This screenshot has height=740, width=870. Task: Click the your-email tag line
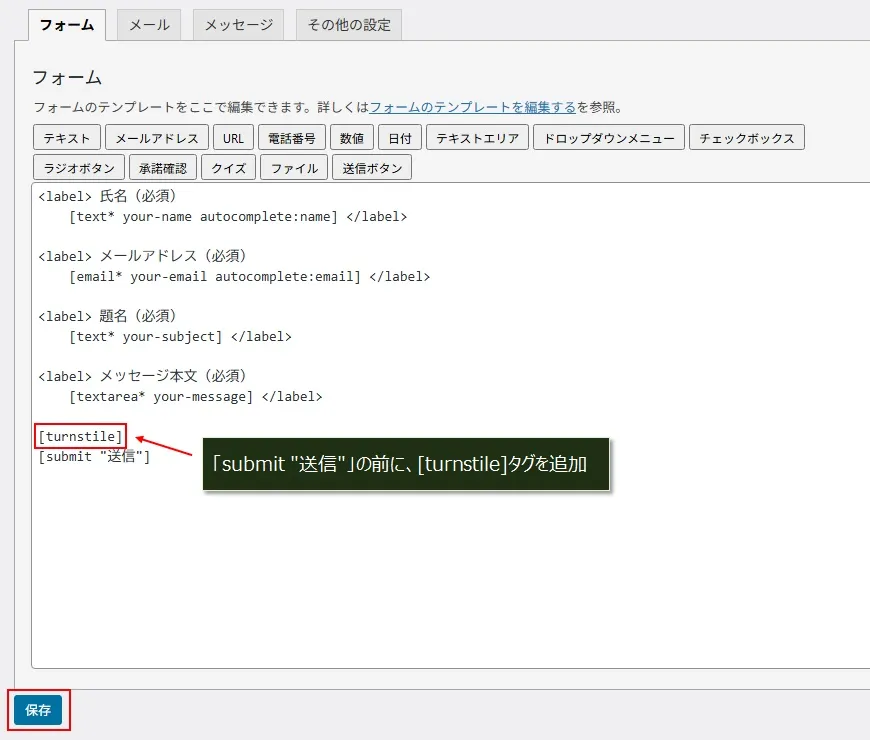250,276
